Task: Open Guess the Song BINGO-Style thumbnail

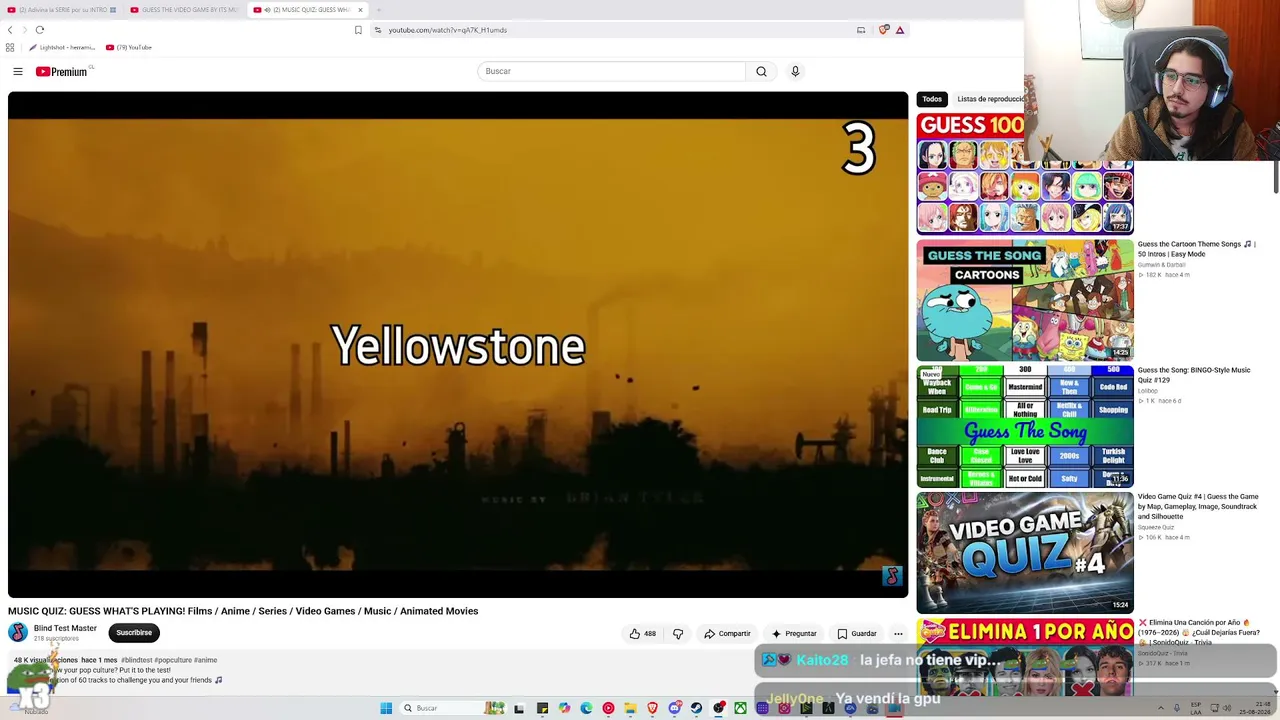Action: tap(1025, 426)
